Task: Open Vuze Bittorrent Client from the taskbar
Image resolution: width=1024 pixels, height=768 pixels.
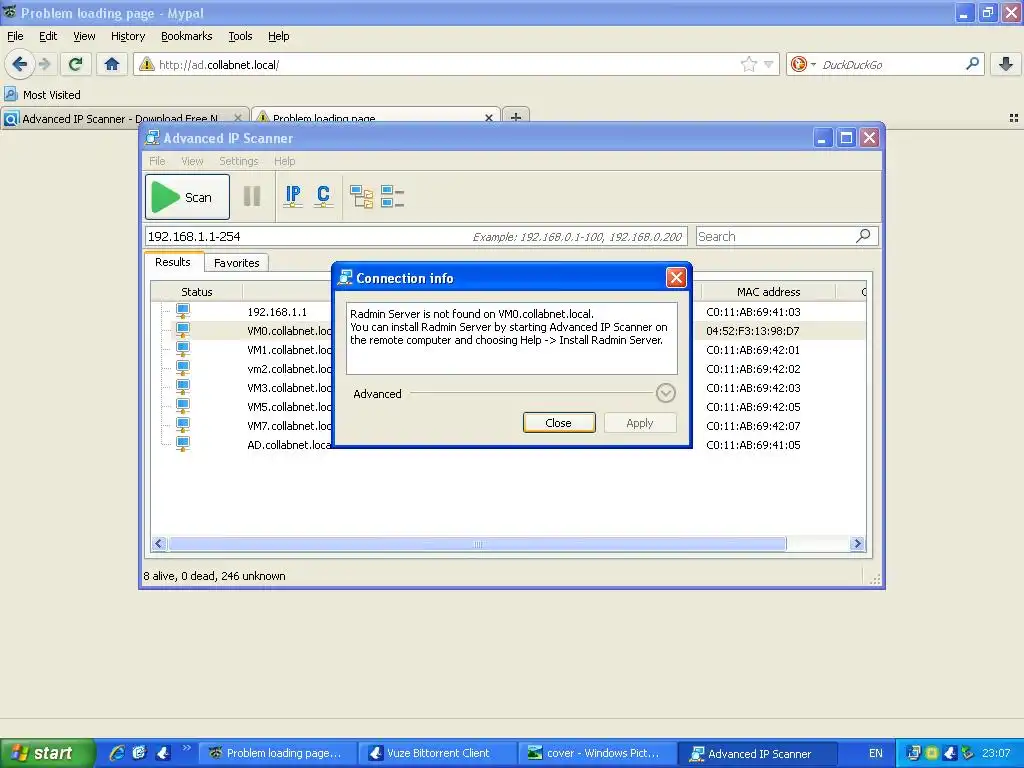Action: coord(437,753)
